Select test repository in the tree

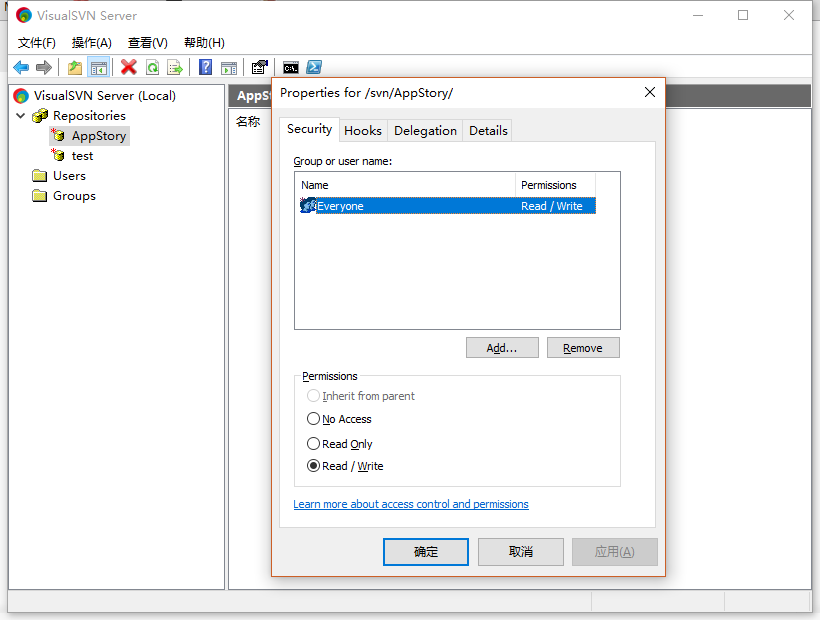pyautogui.click(x=82, y=156)
